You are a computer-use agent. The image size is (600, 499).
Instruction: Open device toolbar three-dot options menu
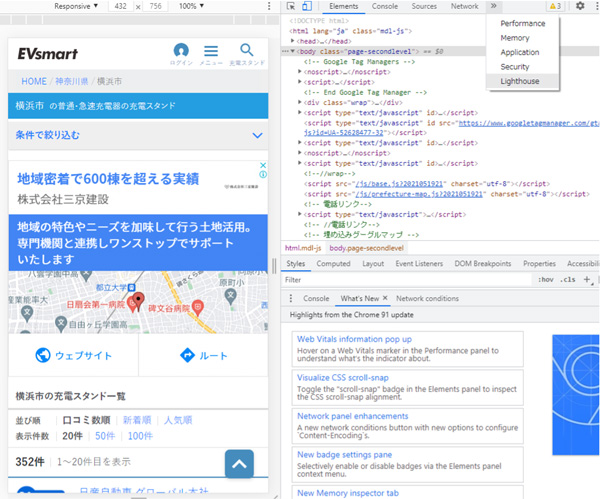tap(269, 6)
